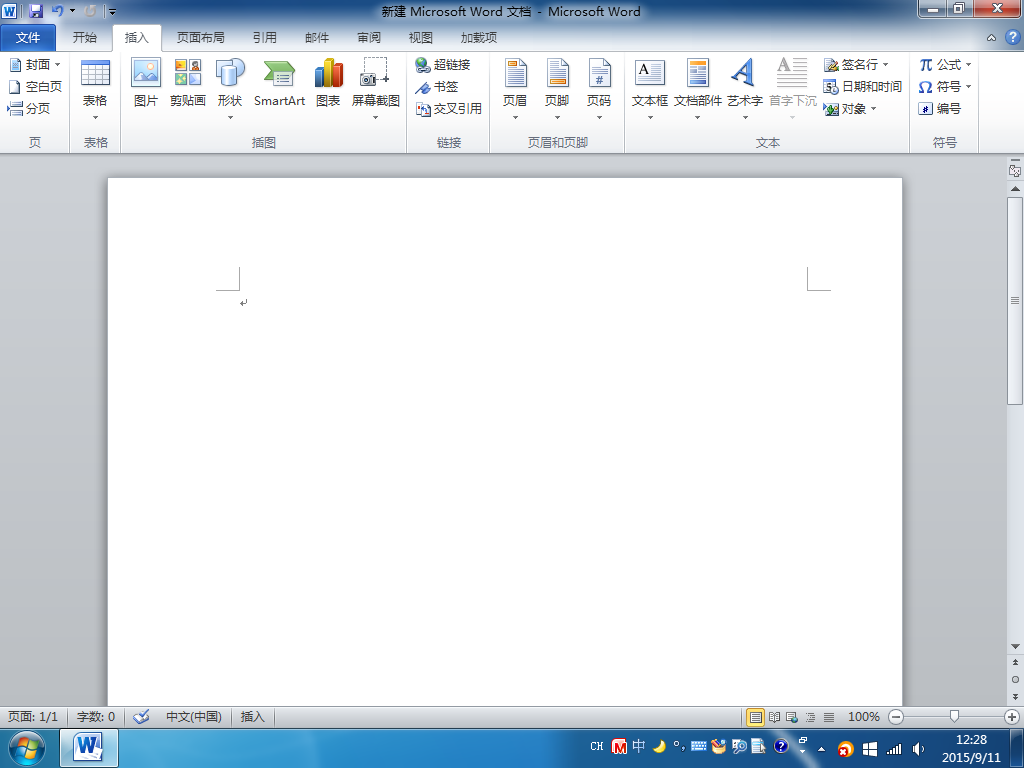Click the 100% zoom level button

[863, 717]
